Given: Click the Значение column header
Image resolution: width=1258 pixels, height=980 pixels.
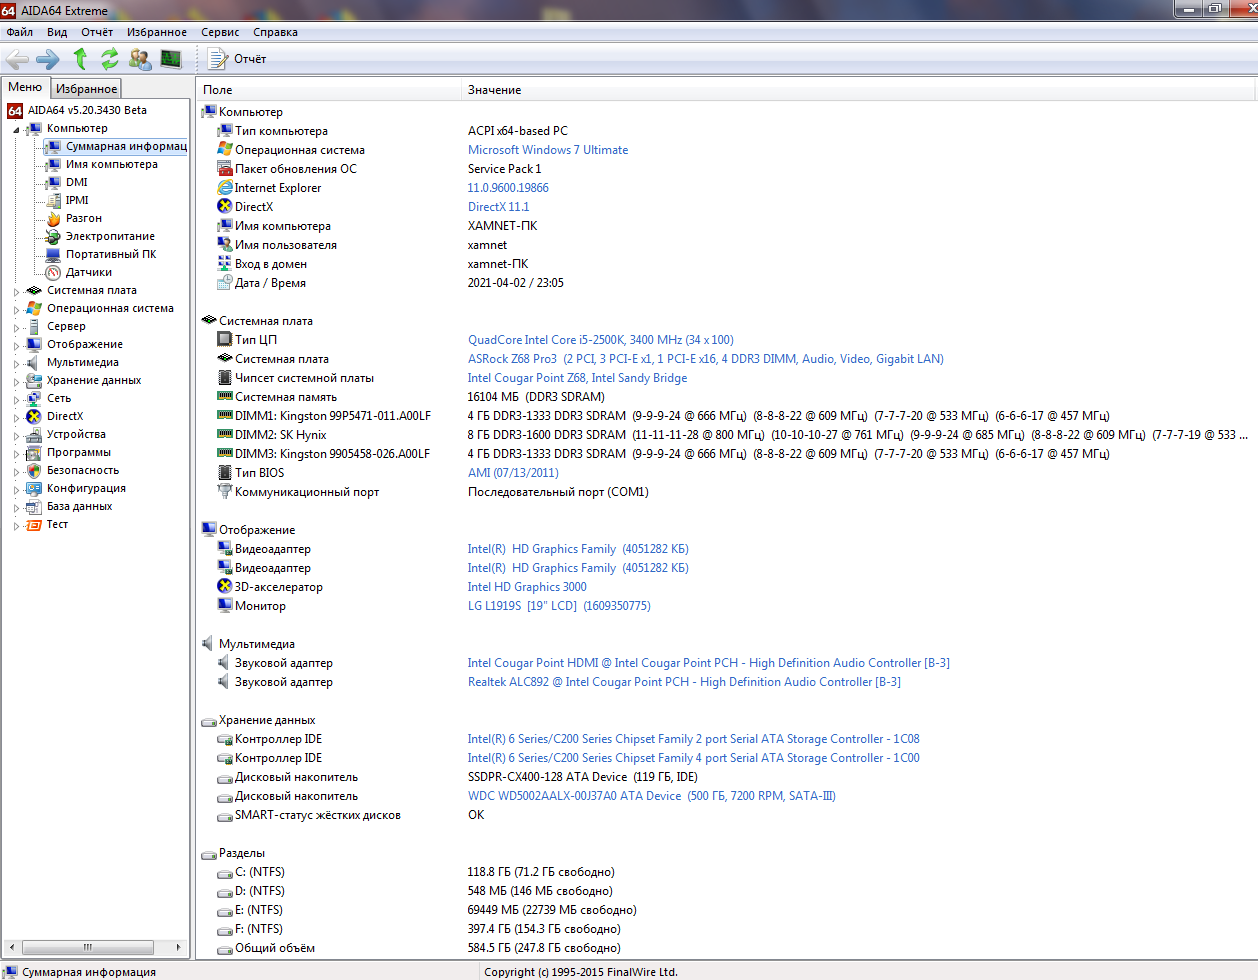Looking at the screenshot, I should [x=858, y=90].
